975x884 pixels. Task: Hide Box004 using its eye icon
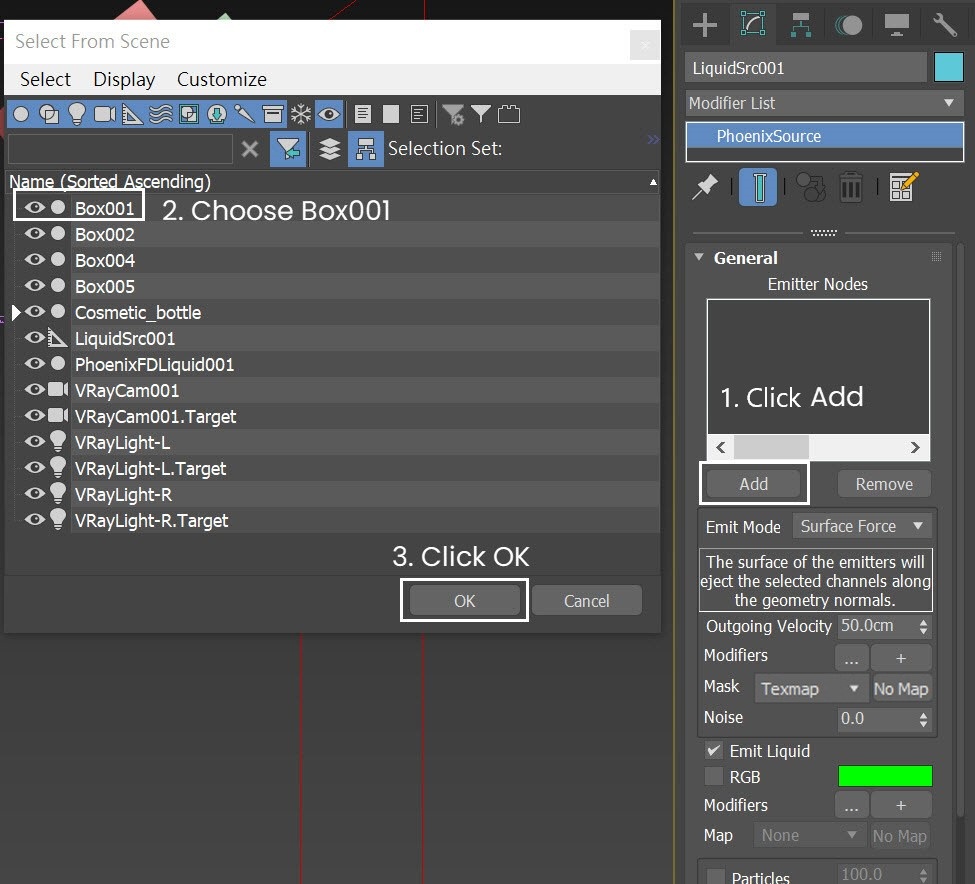(x=35, y=260)
